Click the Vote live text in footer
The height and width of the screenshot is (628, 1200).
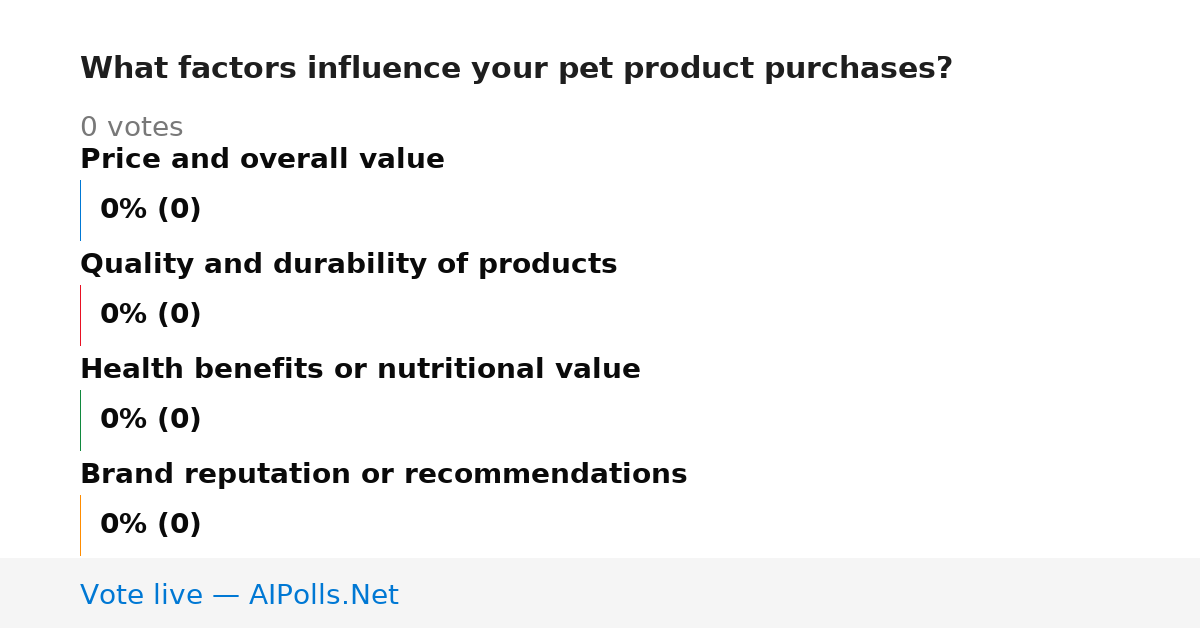tap(141, 596)
